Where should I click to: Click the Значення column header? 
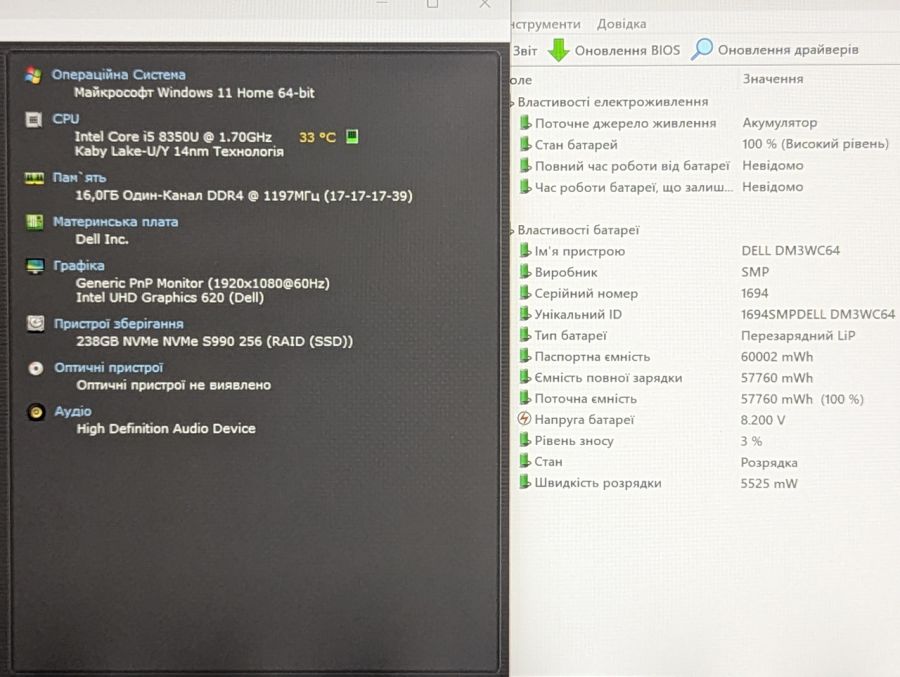[773, 79]
